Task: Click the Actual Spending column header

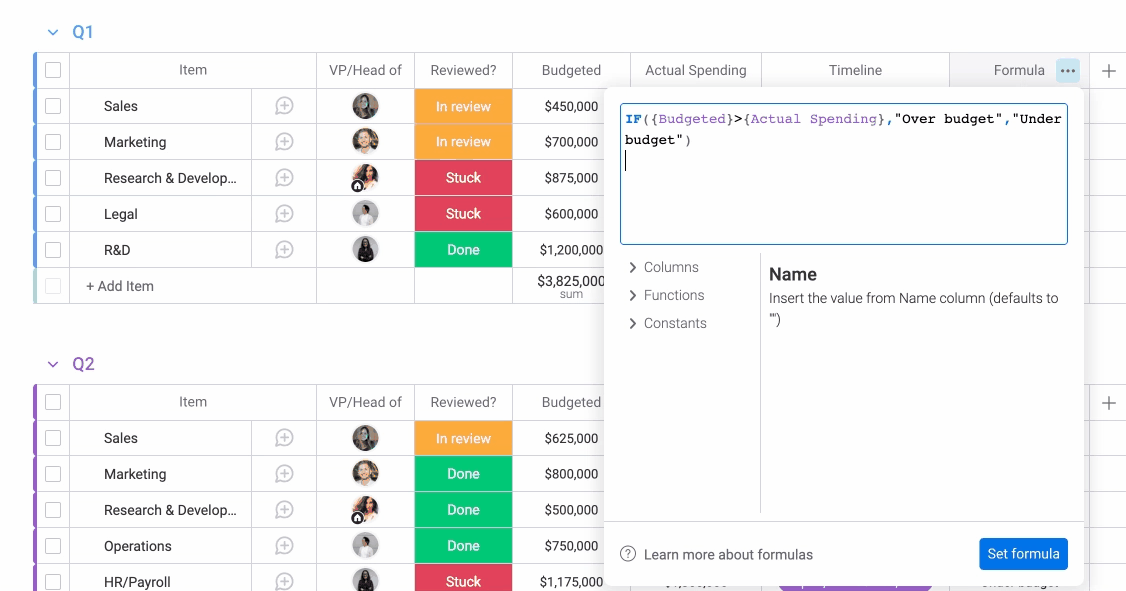Action: (696, 70)
